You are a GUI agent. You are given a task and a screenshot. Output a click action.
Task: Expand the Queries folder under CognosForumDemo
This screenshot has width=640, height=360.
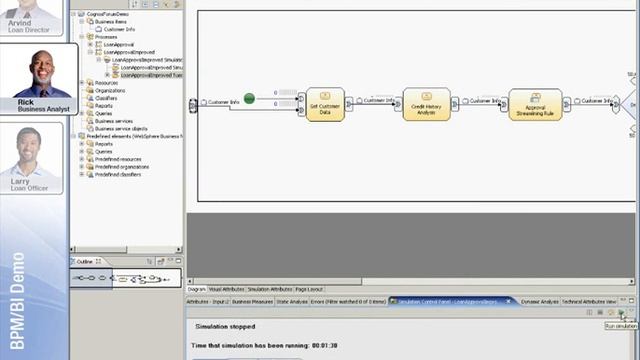click(82, 113)
